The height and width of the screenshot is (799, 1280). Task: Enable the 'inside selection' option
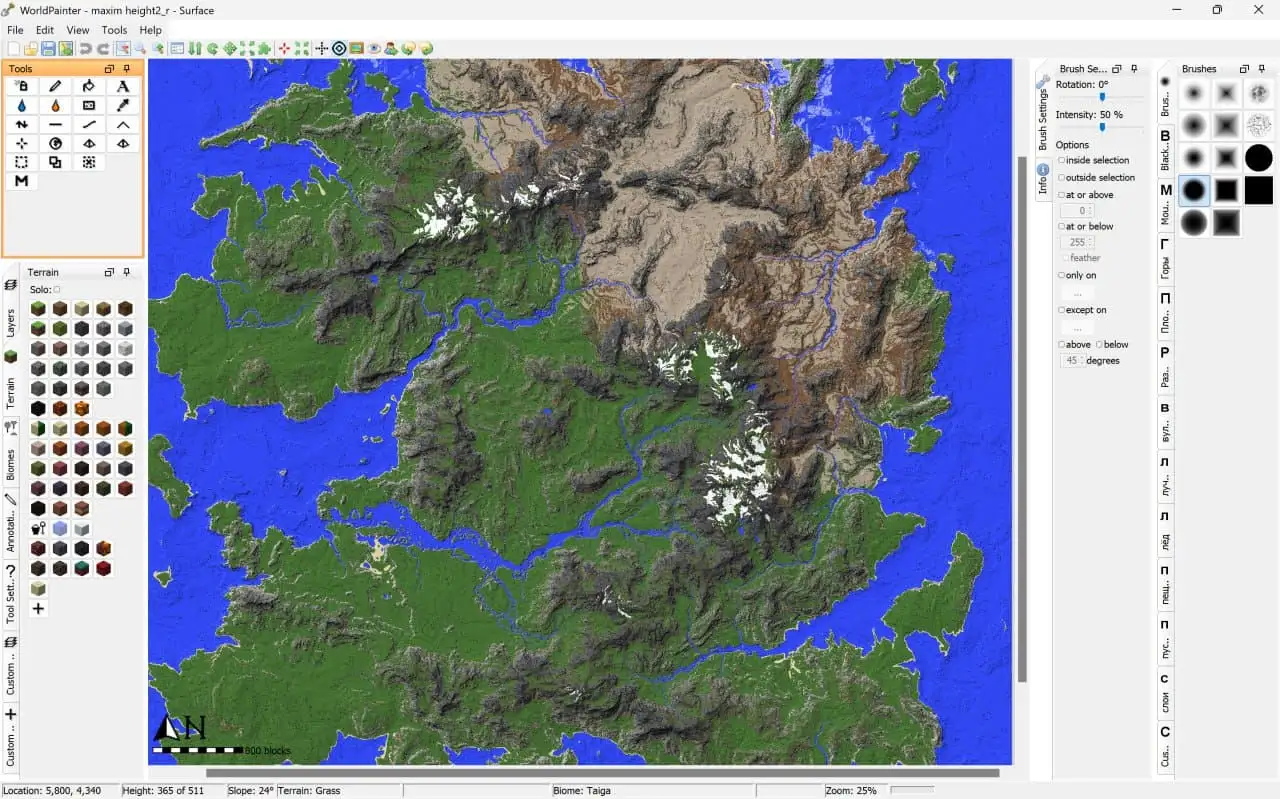pos(1062,160)
